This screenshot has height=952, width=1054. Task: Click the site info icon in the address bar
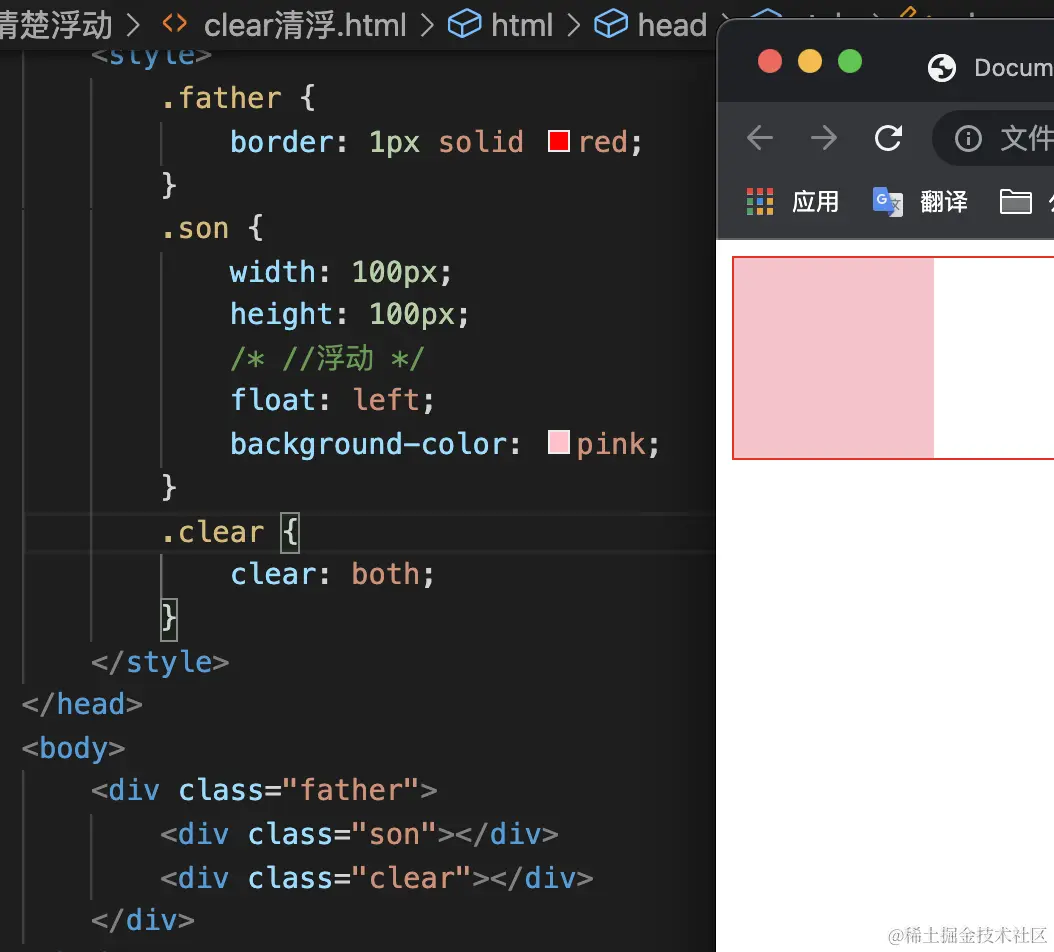968,139
